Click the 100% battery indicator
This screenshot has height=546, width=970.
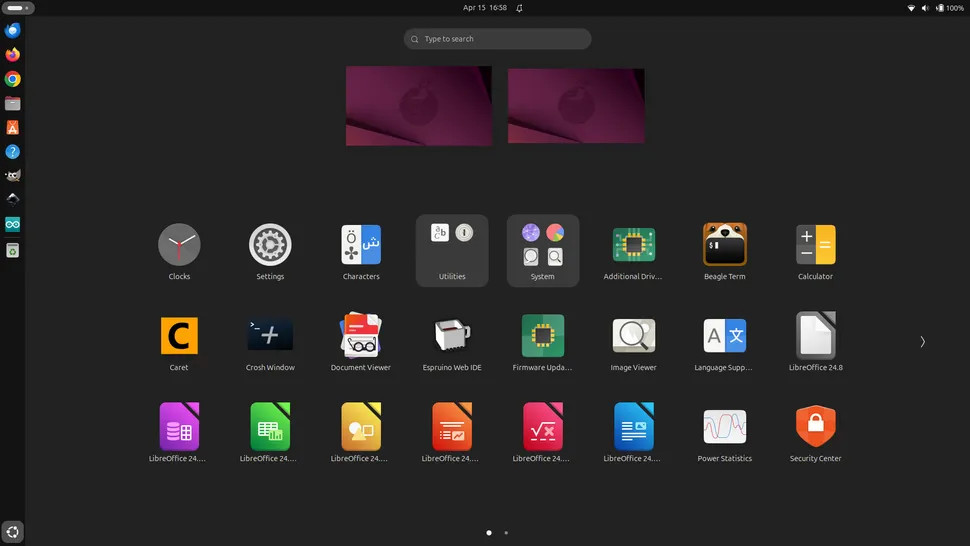950,8
